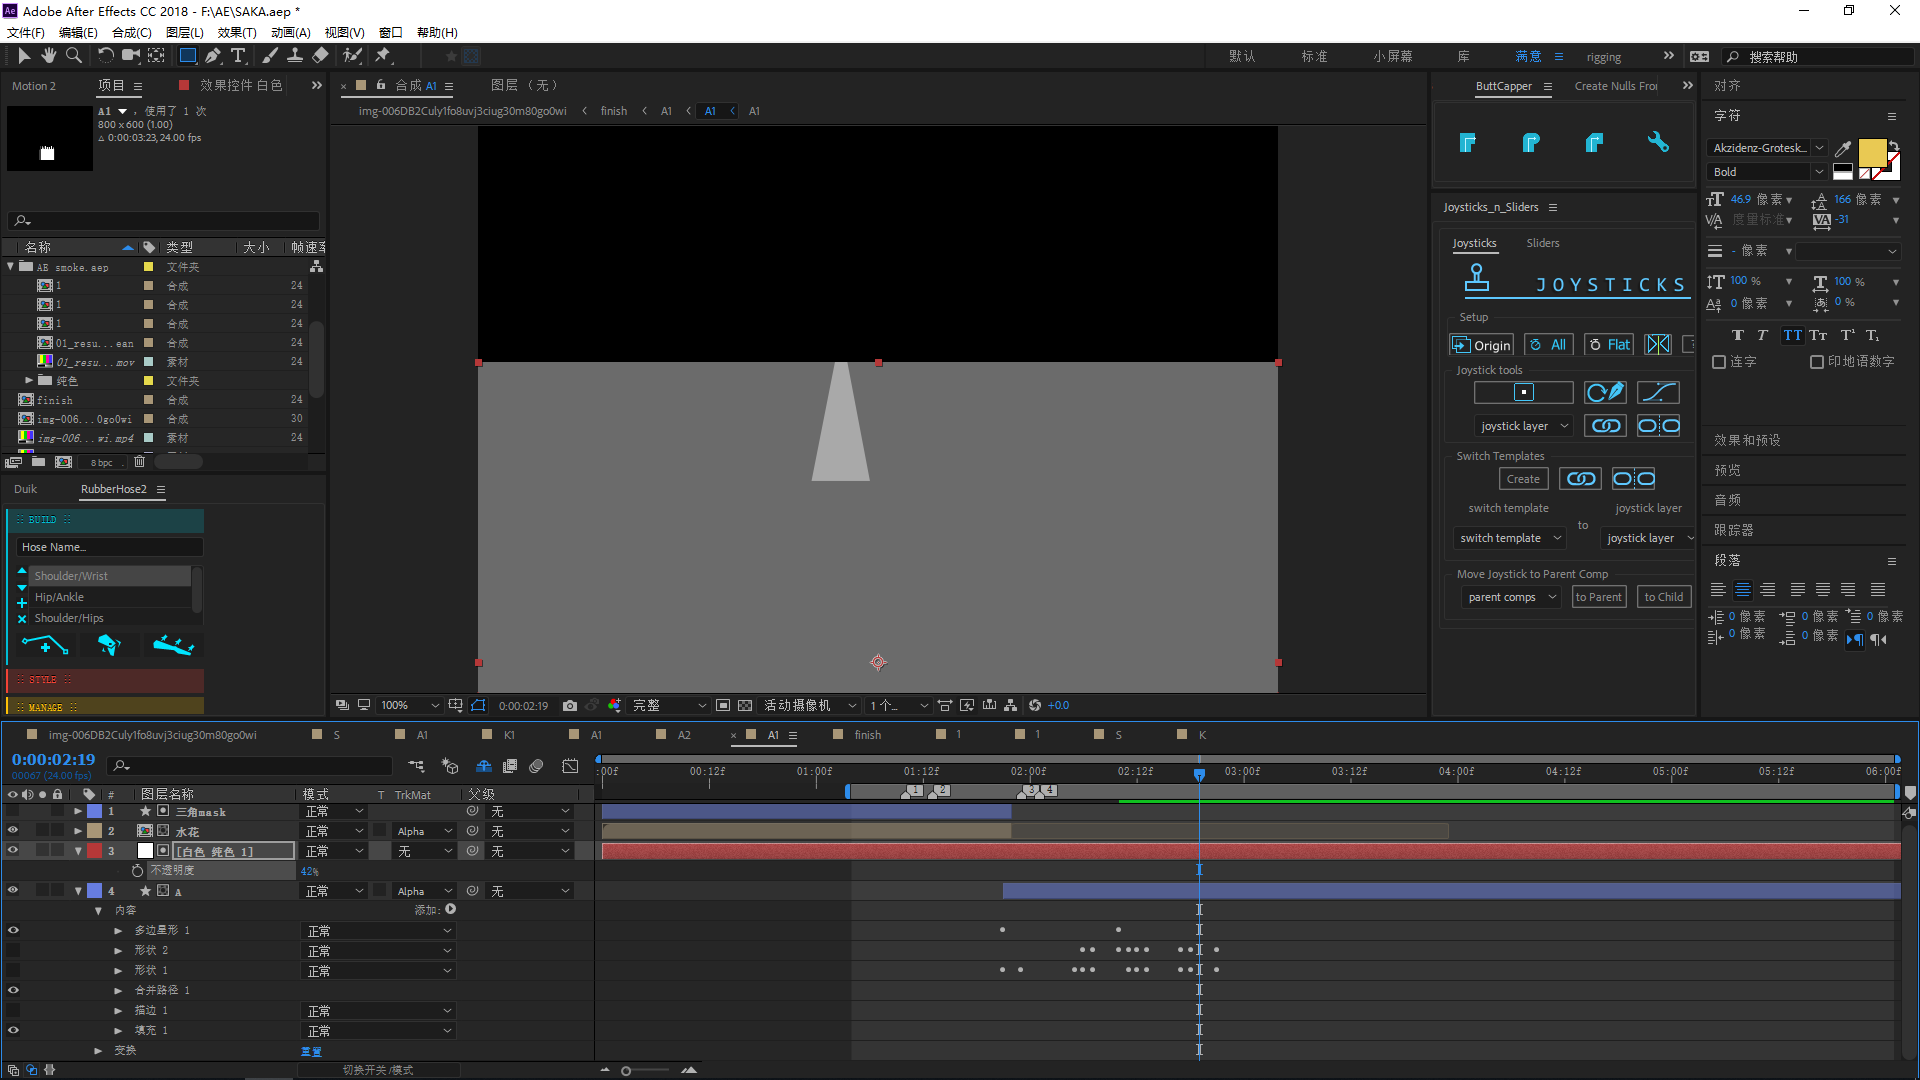Open the 效果(T) menu
The width and height of the screenshot is (1920, 1080).
[x=237, y=32]
